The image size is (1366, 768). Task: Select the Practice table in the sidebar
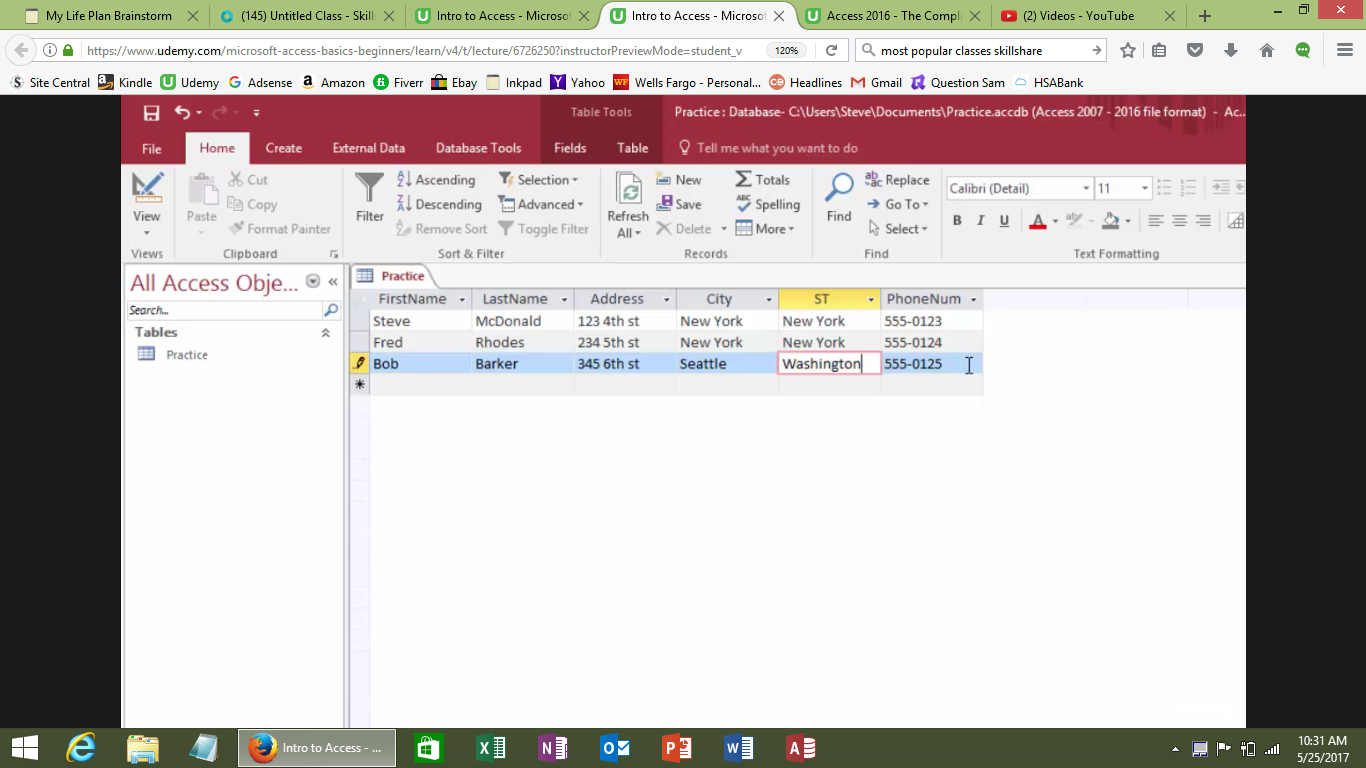click(186, 354)
